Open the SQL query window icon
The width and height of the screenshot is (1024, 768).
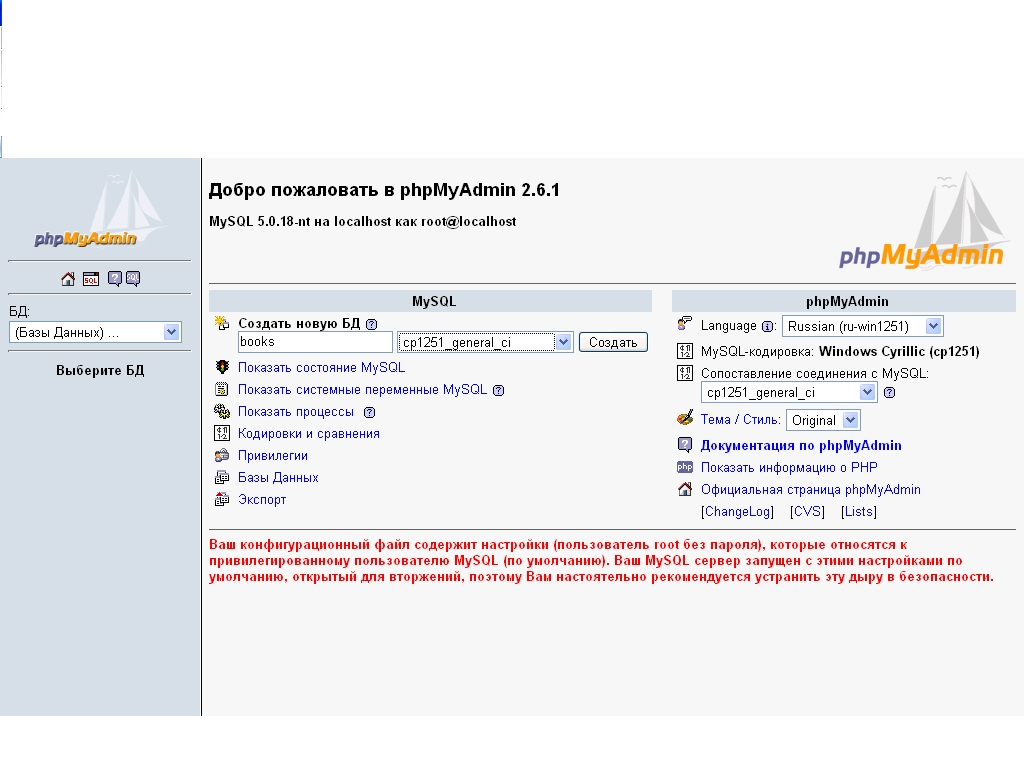tap(91, 279)
